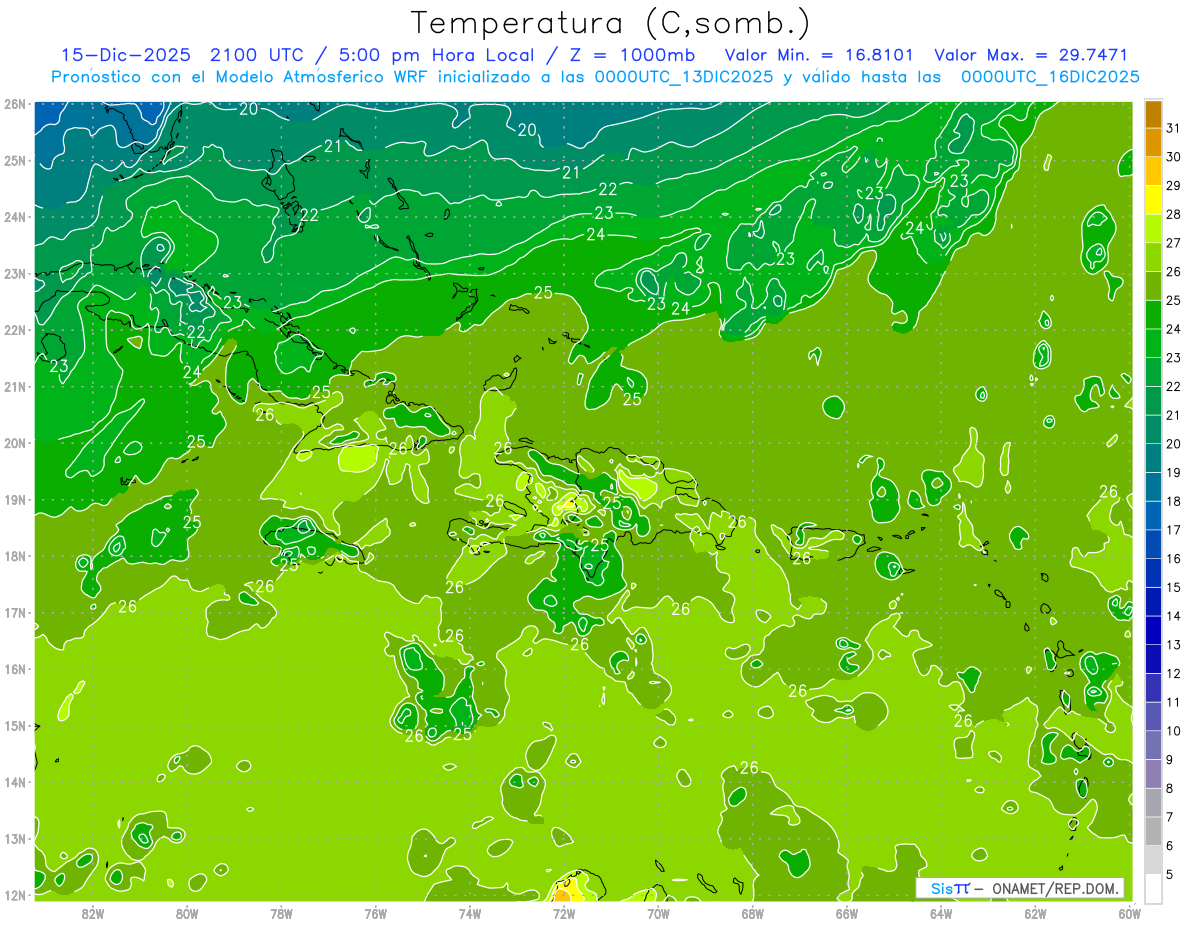Click longitude label '68W'
Screen dimensions: 1200x927
(x=753, y=913)
